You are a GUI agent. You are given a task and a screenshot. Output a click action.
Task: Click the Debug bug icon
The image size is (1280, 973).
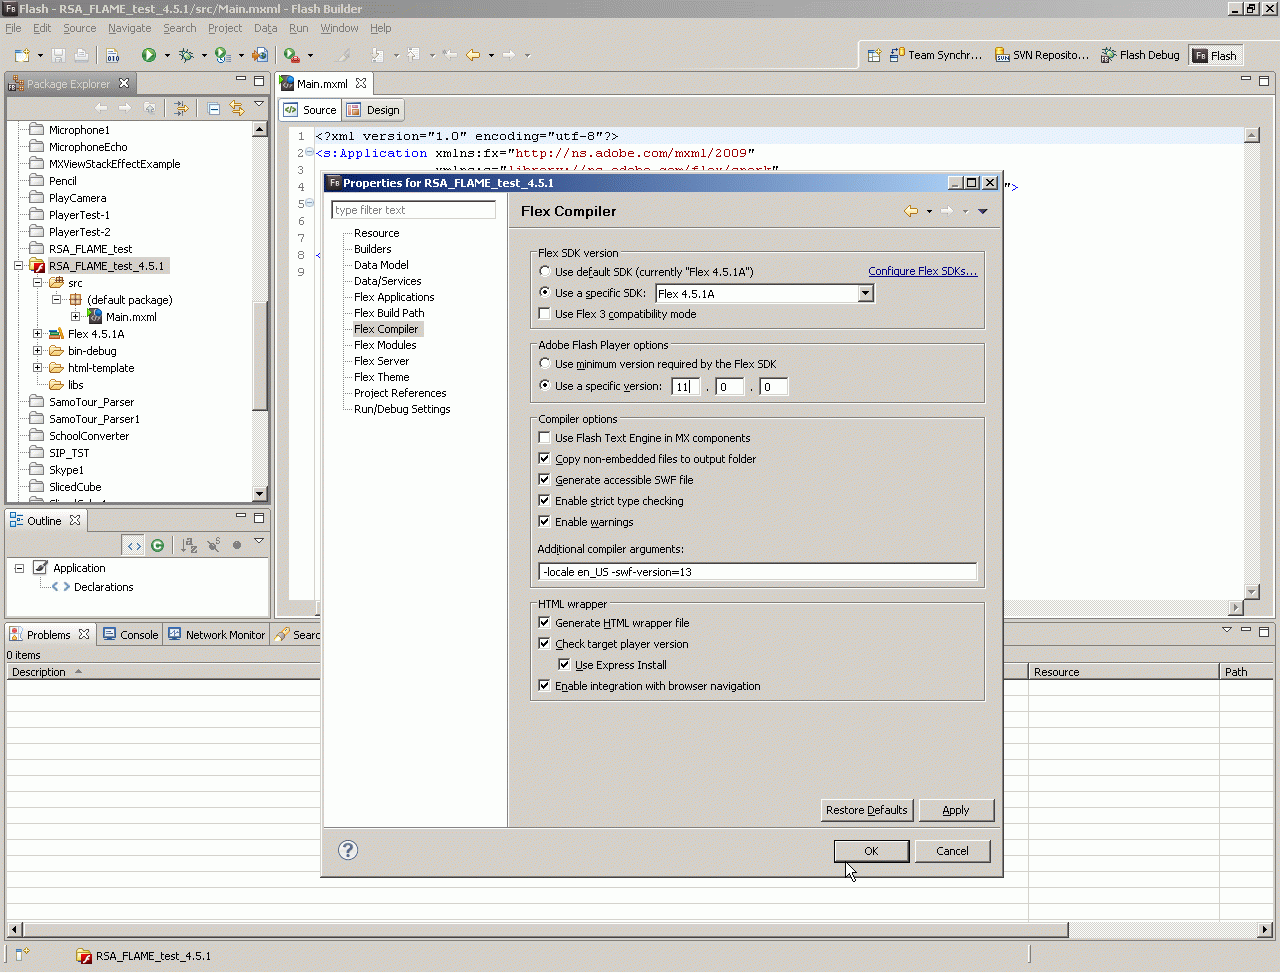coord(186,55)
